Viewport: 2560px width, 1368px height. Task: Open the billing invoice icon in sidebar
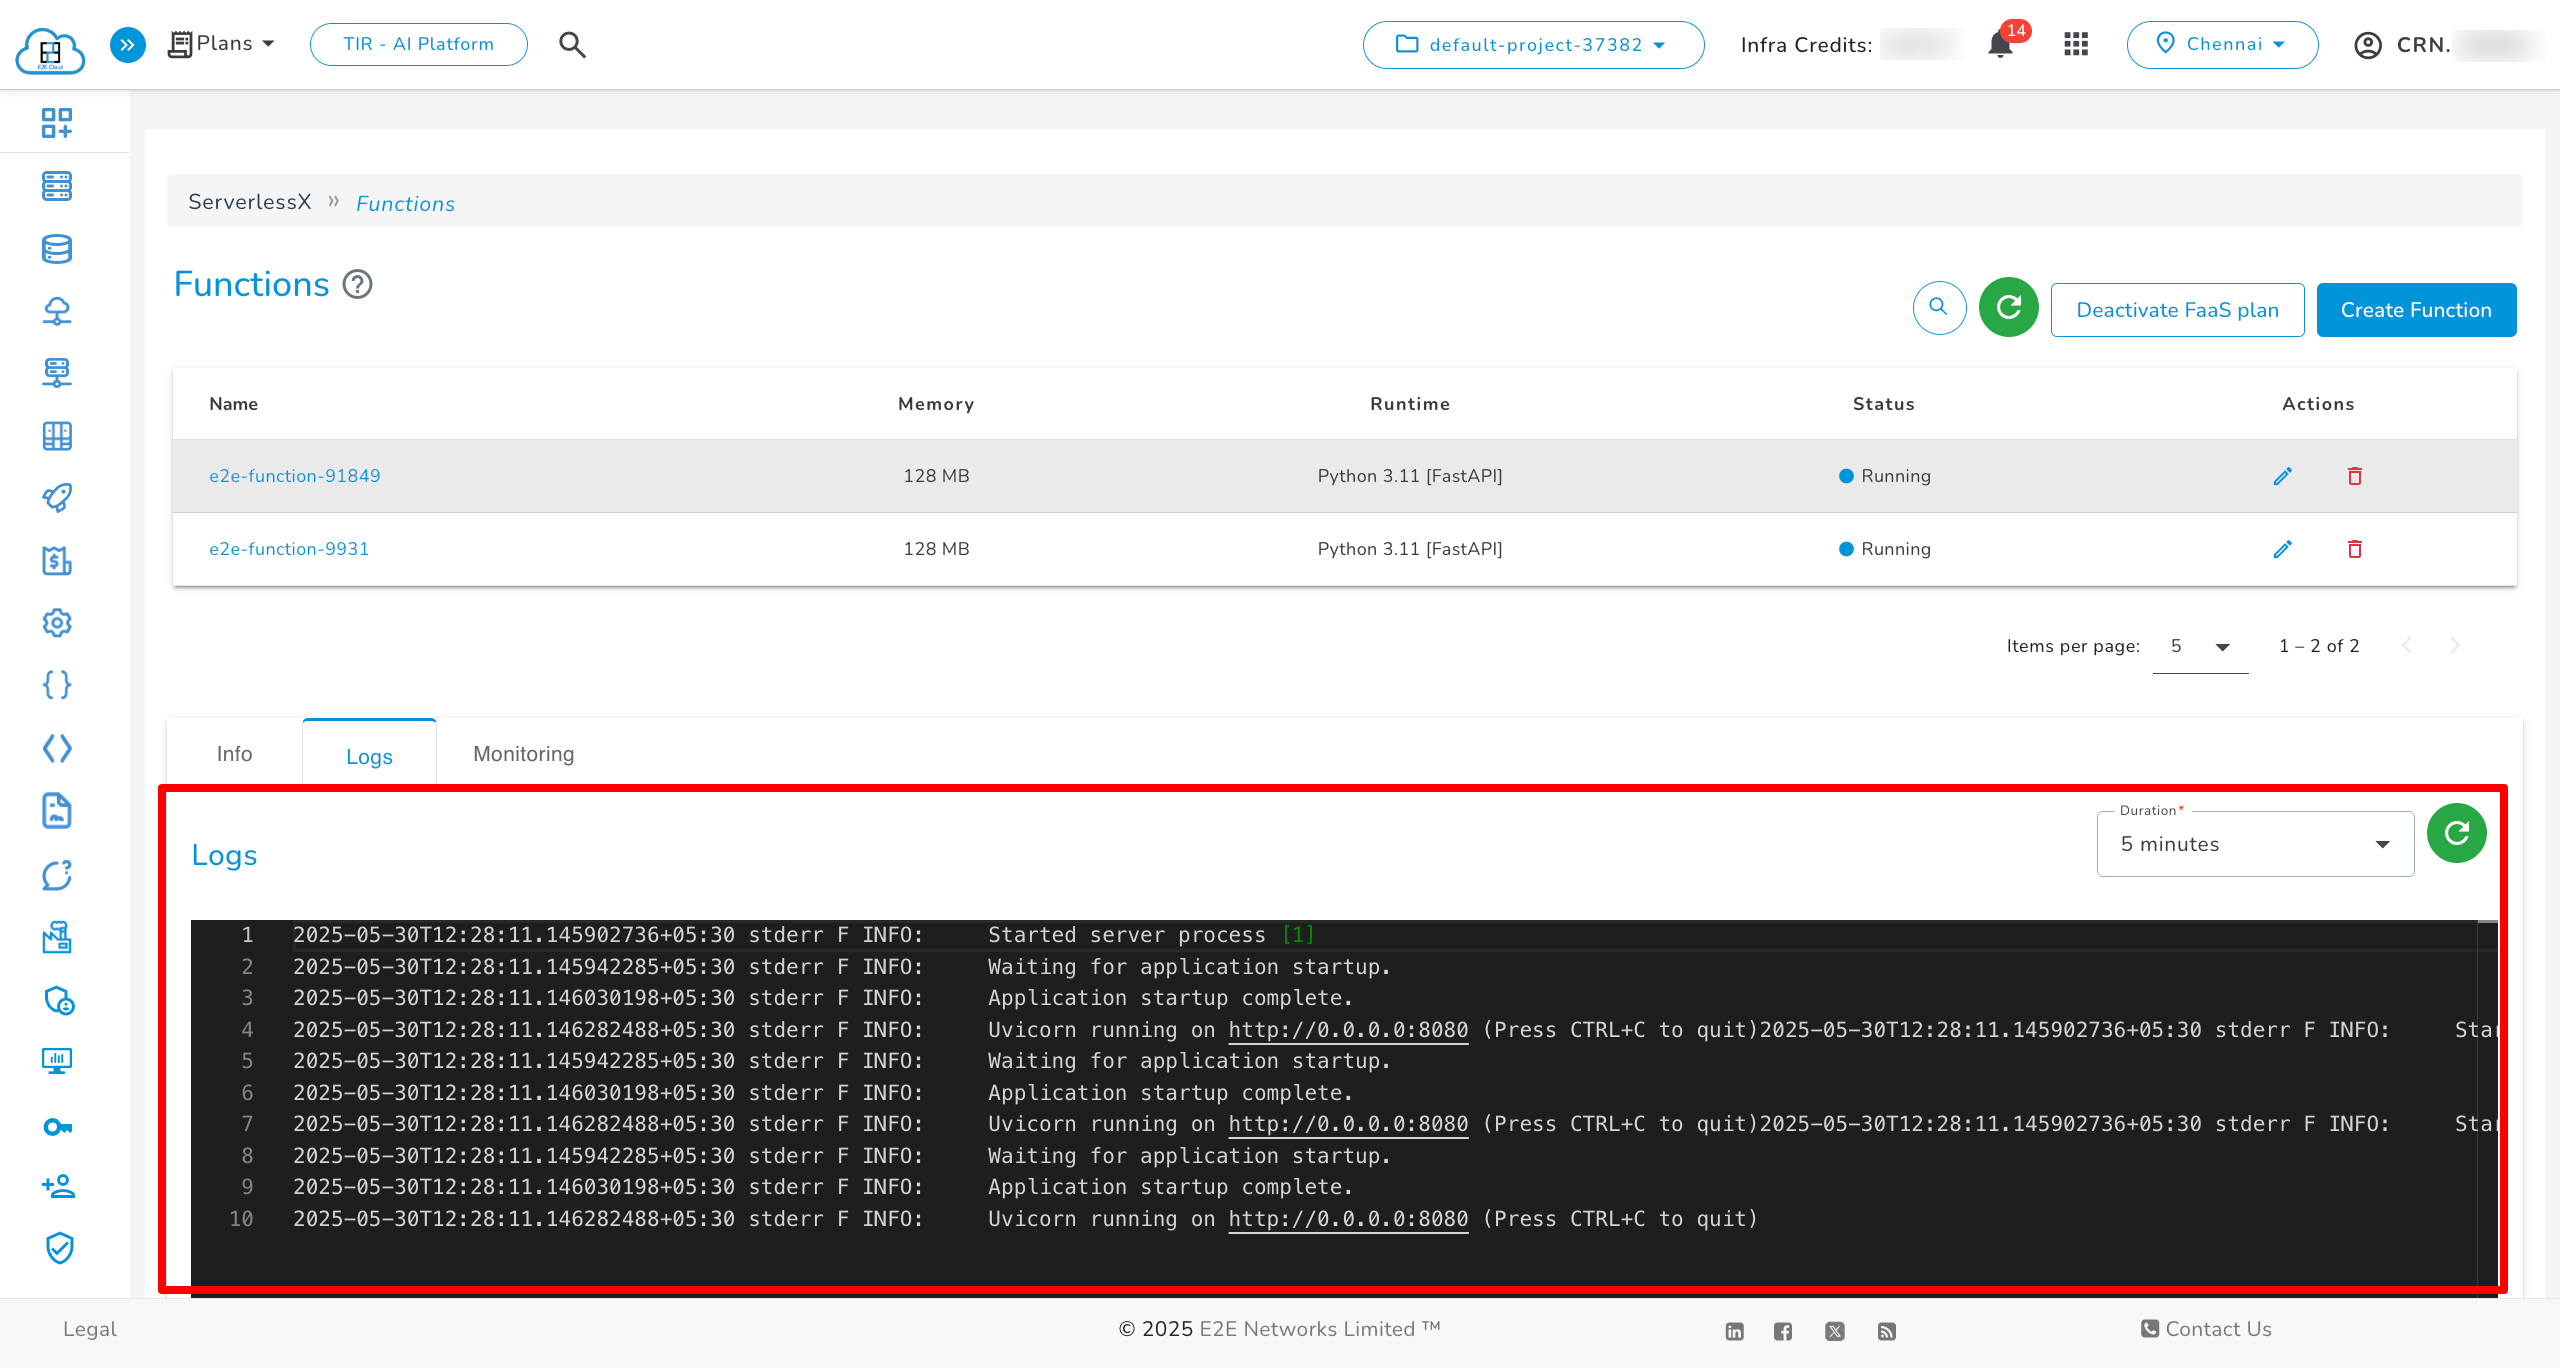pos(57,561)
